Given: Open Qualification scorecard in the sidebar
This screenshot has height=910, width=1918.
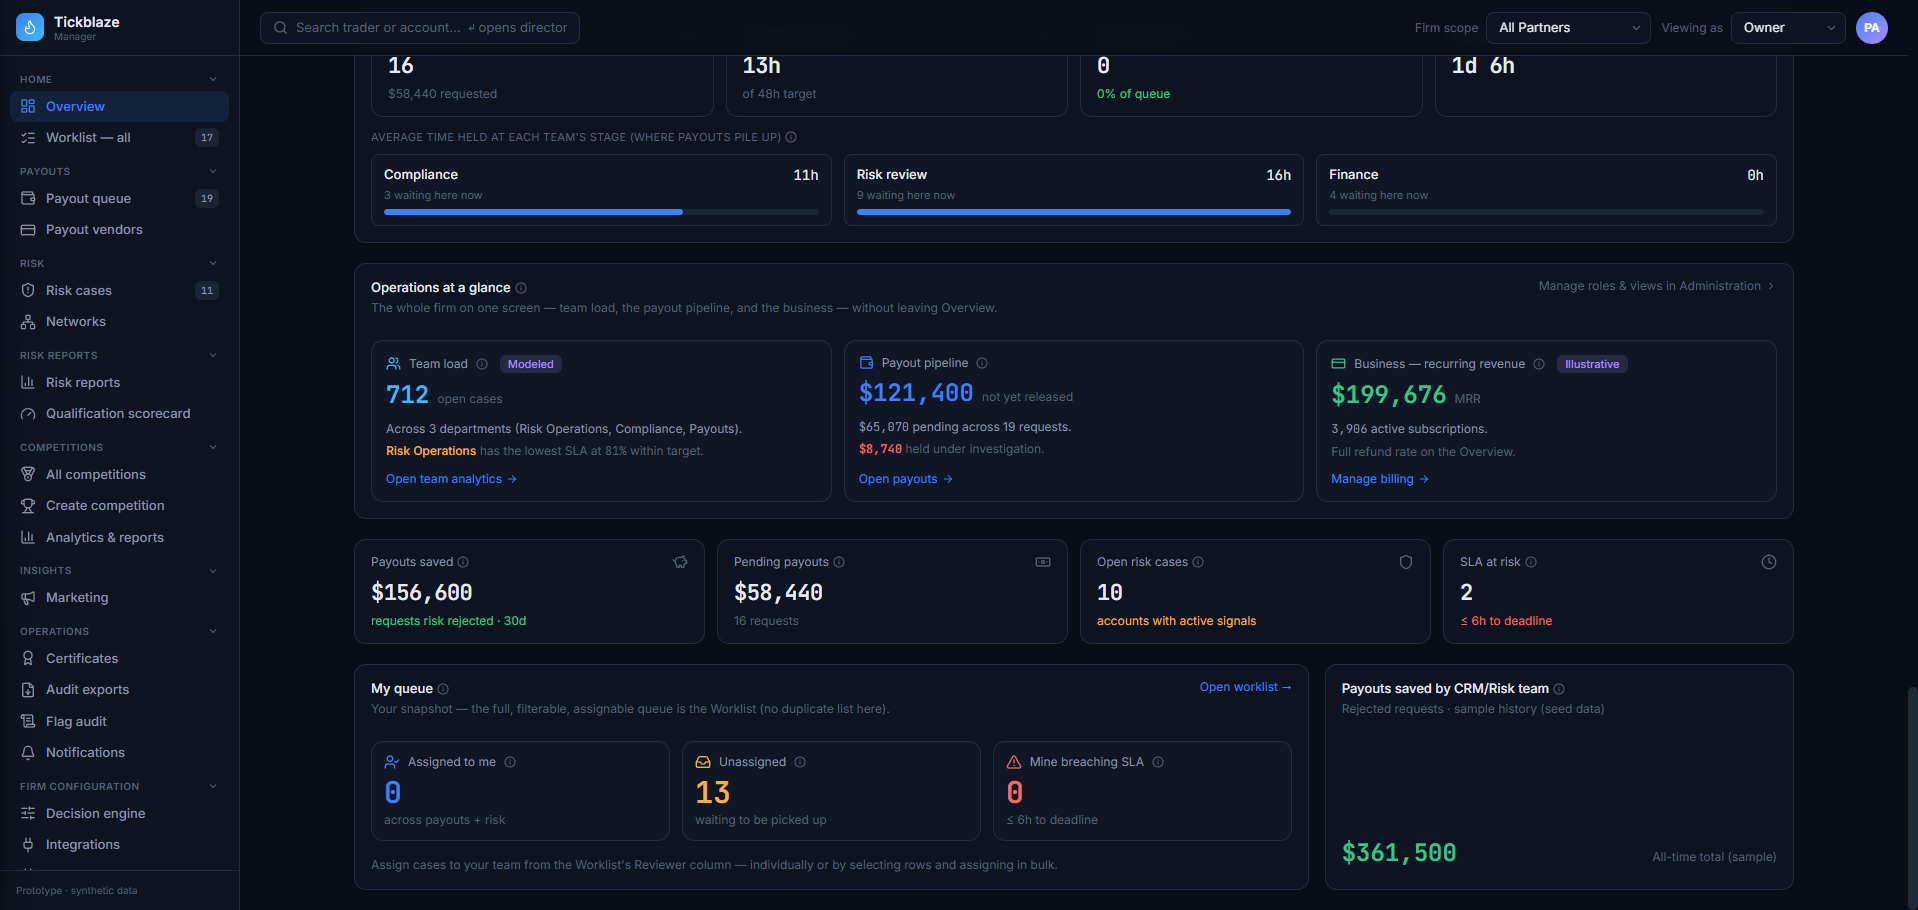Looking at the screenshot, I should tap(119, 413).
